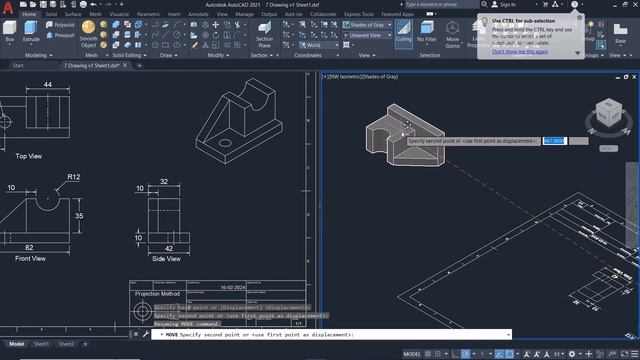Expand the Modeling panel
640x360 pixels.
point(39,55)
